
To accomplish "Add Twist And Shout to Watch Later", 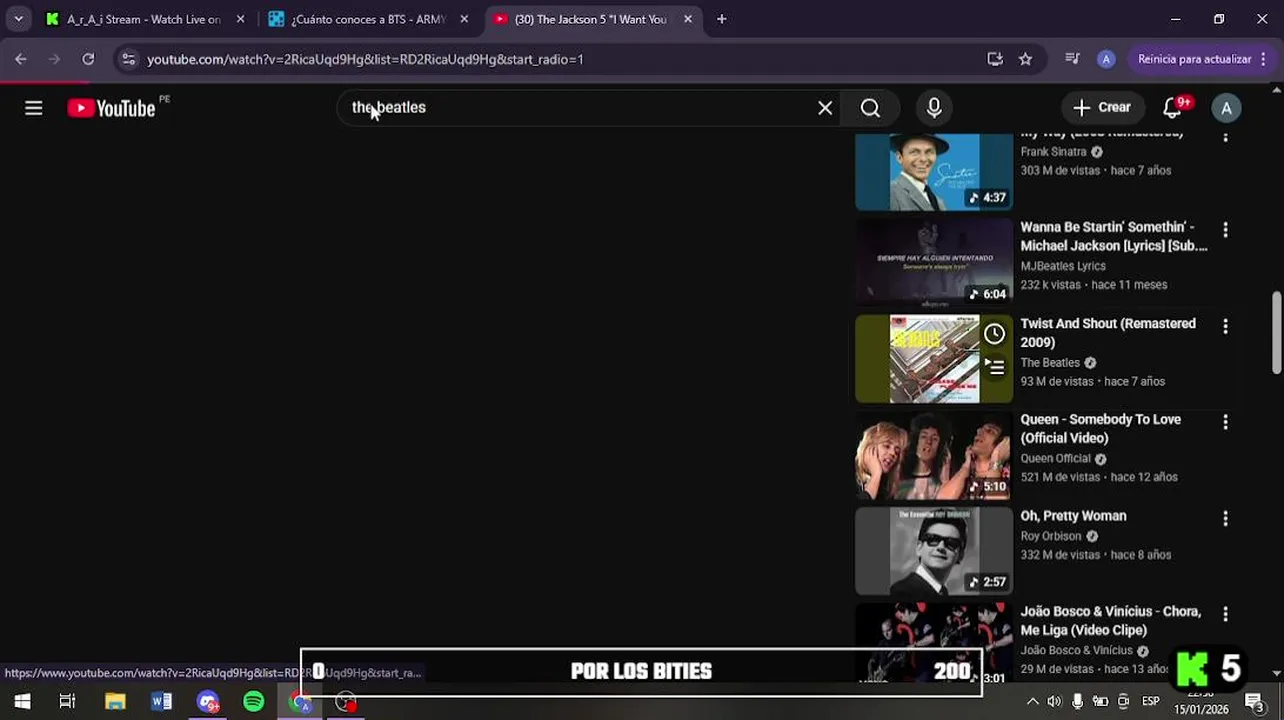I will point(994,334).
